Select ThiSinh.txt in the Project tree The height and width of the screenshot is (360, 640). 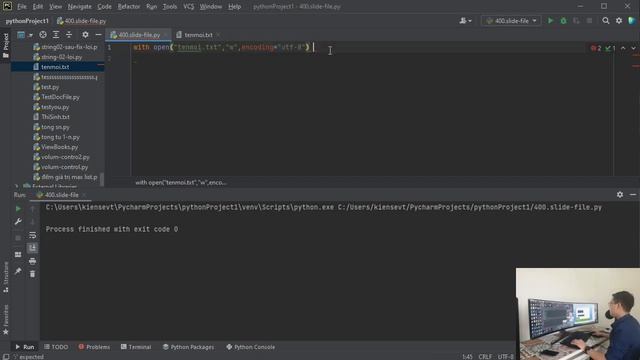[x=57, y=117]
